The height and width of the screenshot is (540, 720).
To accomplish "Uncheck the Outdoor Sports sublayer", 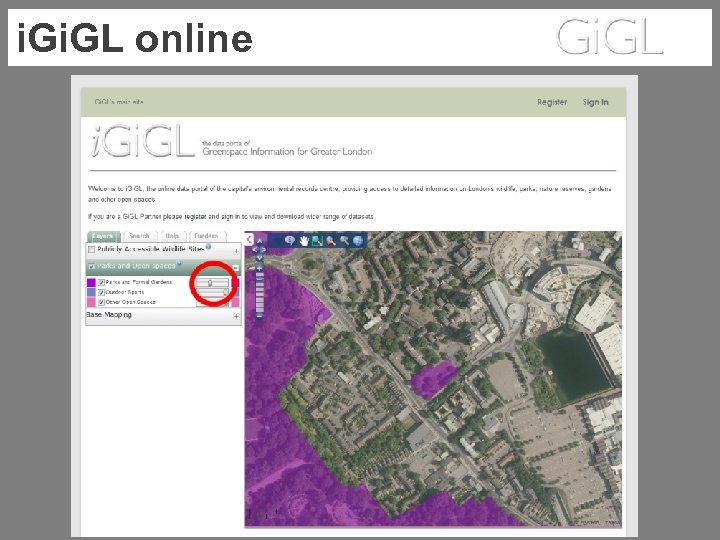I will [x=101, y=292].
